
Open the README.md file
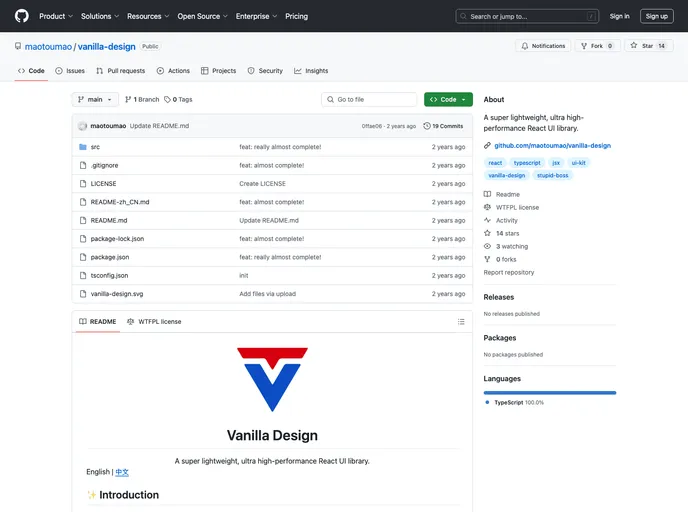109,221
